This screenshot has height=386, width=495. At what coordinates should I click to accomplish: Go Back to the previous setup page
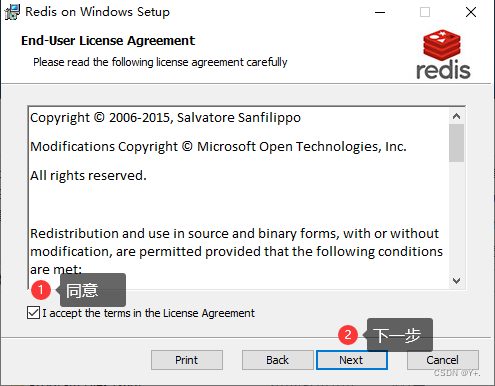point(277,360)
